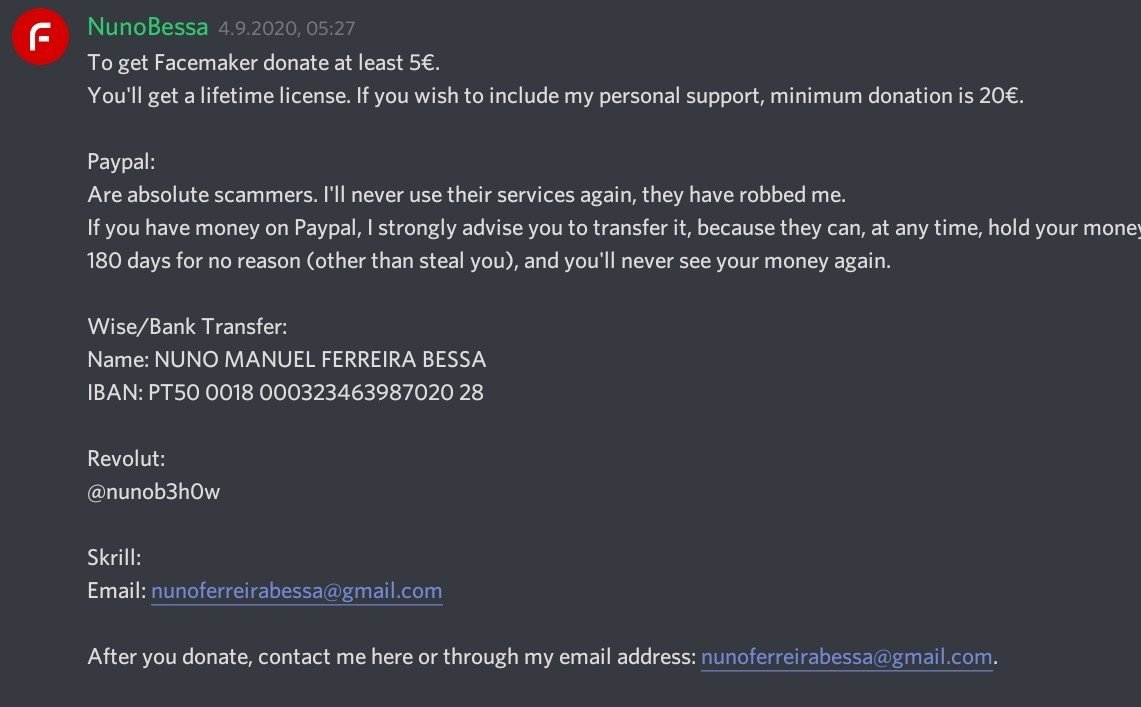Select the "Paypal:" heading text
The width and height of the screenshot is (1141, 707).
pyautogui.click(x=122, y=161)
